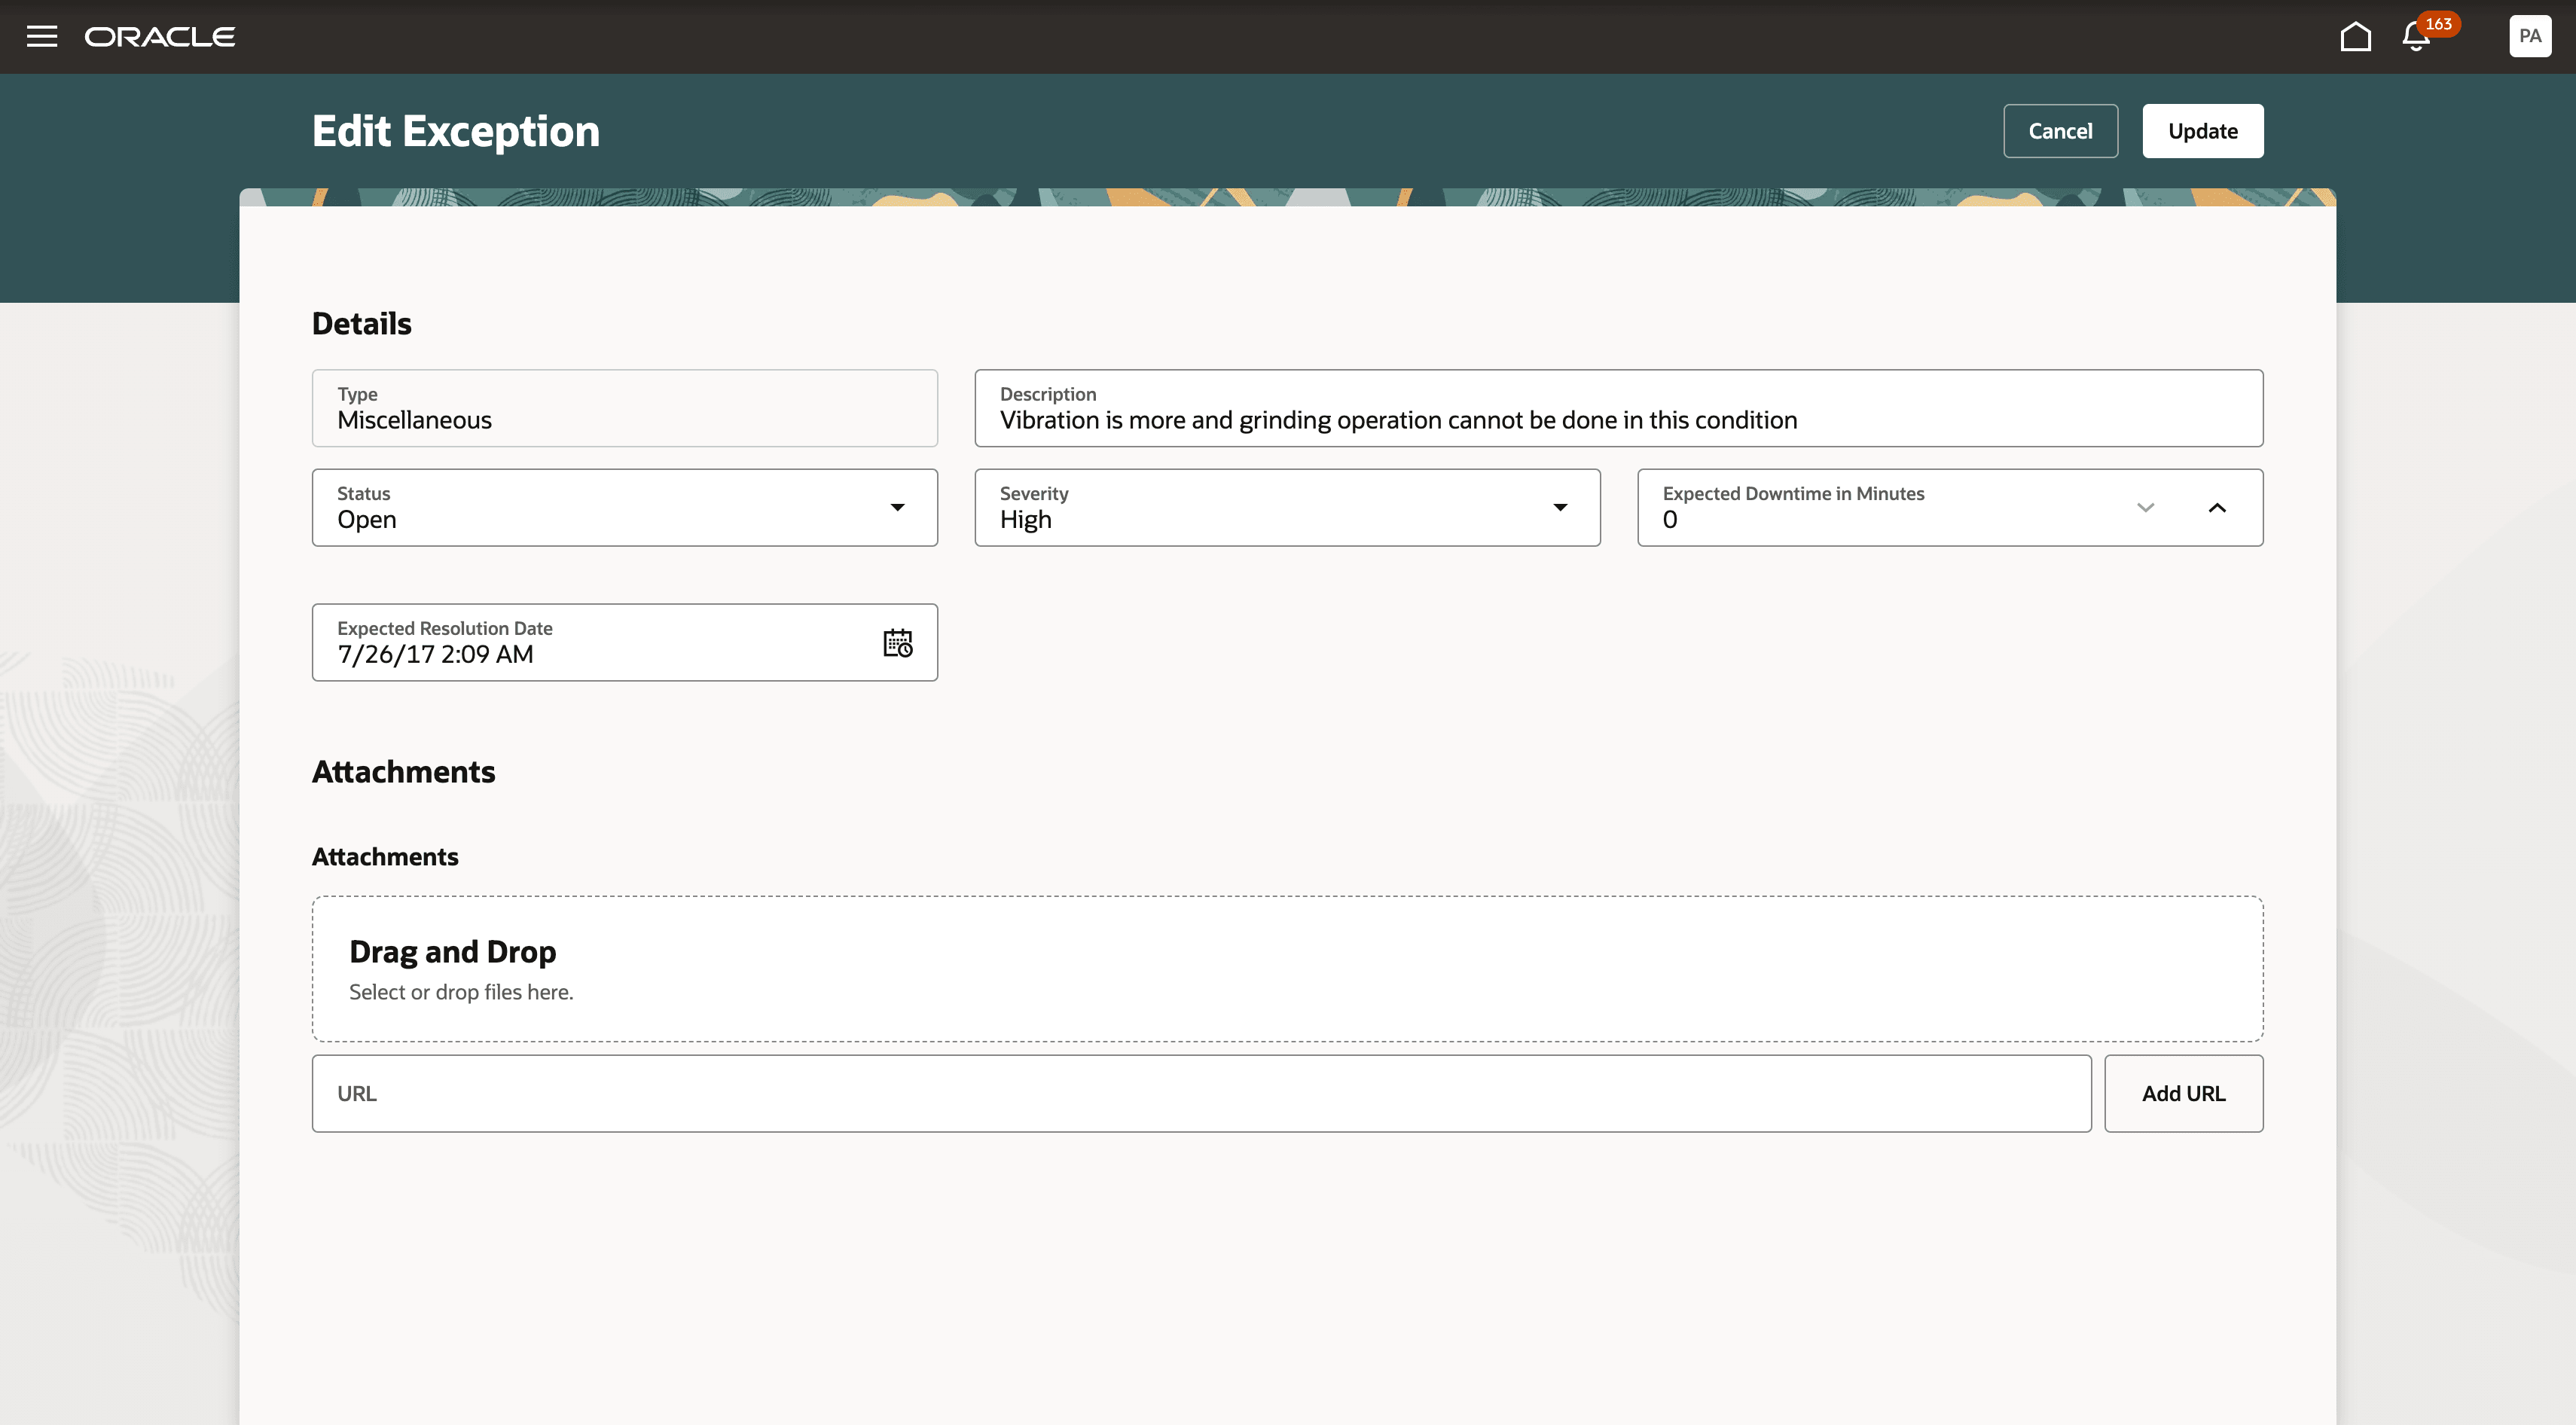The height and width of the screenshot is (1425, 2576).
Task: Open the Severity dropdown showing High
Action: [x=1560, y=508]
